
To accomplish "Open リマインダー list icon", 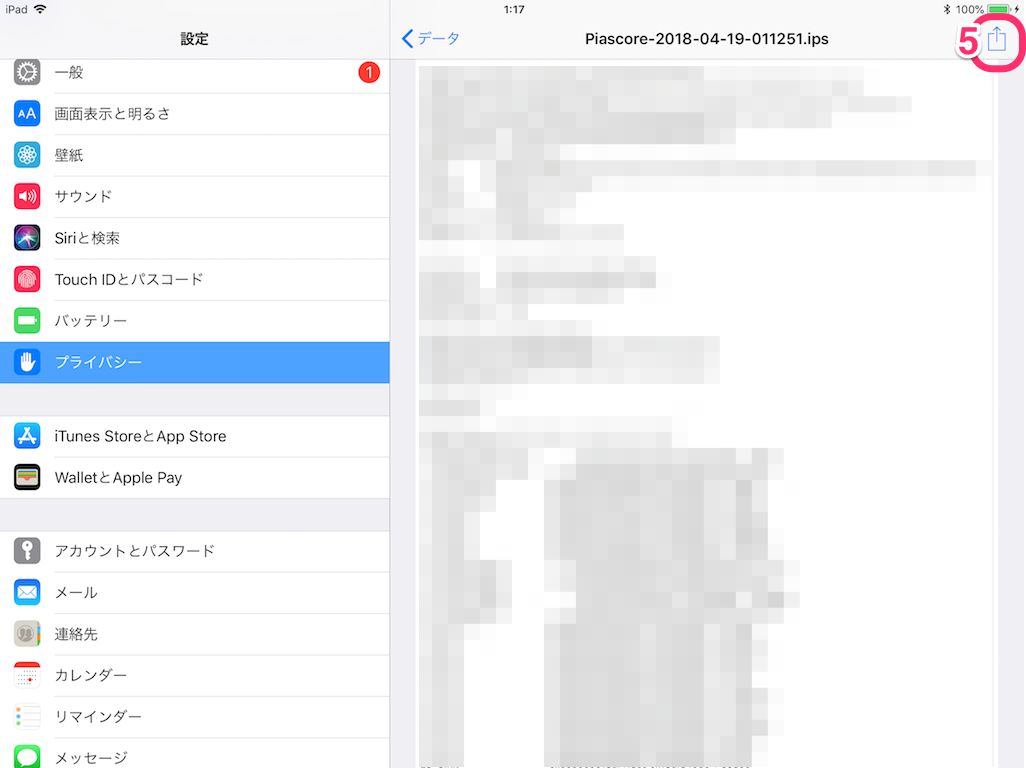I will (x=27, y=716).
